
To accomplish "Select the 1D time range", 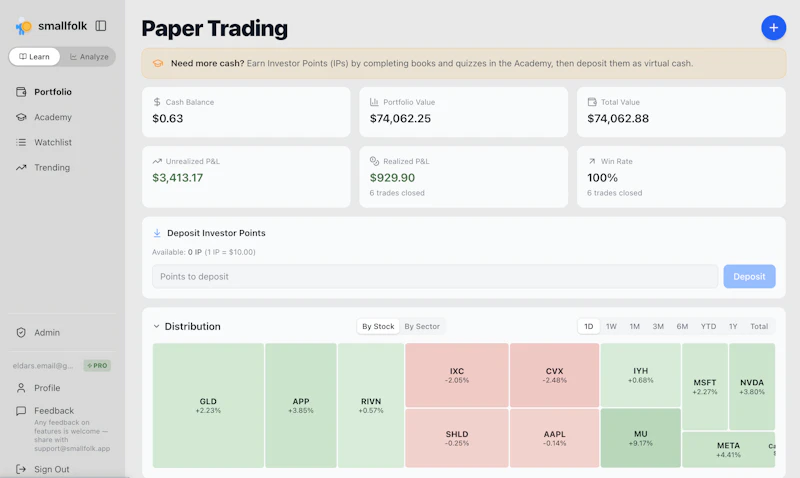I will coord(588,326).
